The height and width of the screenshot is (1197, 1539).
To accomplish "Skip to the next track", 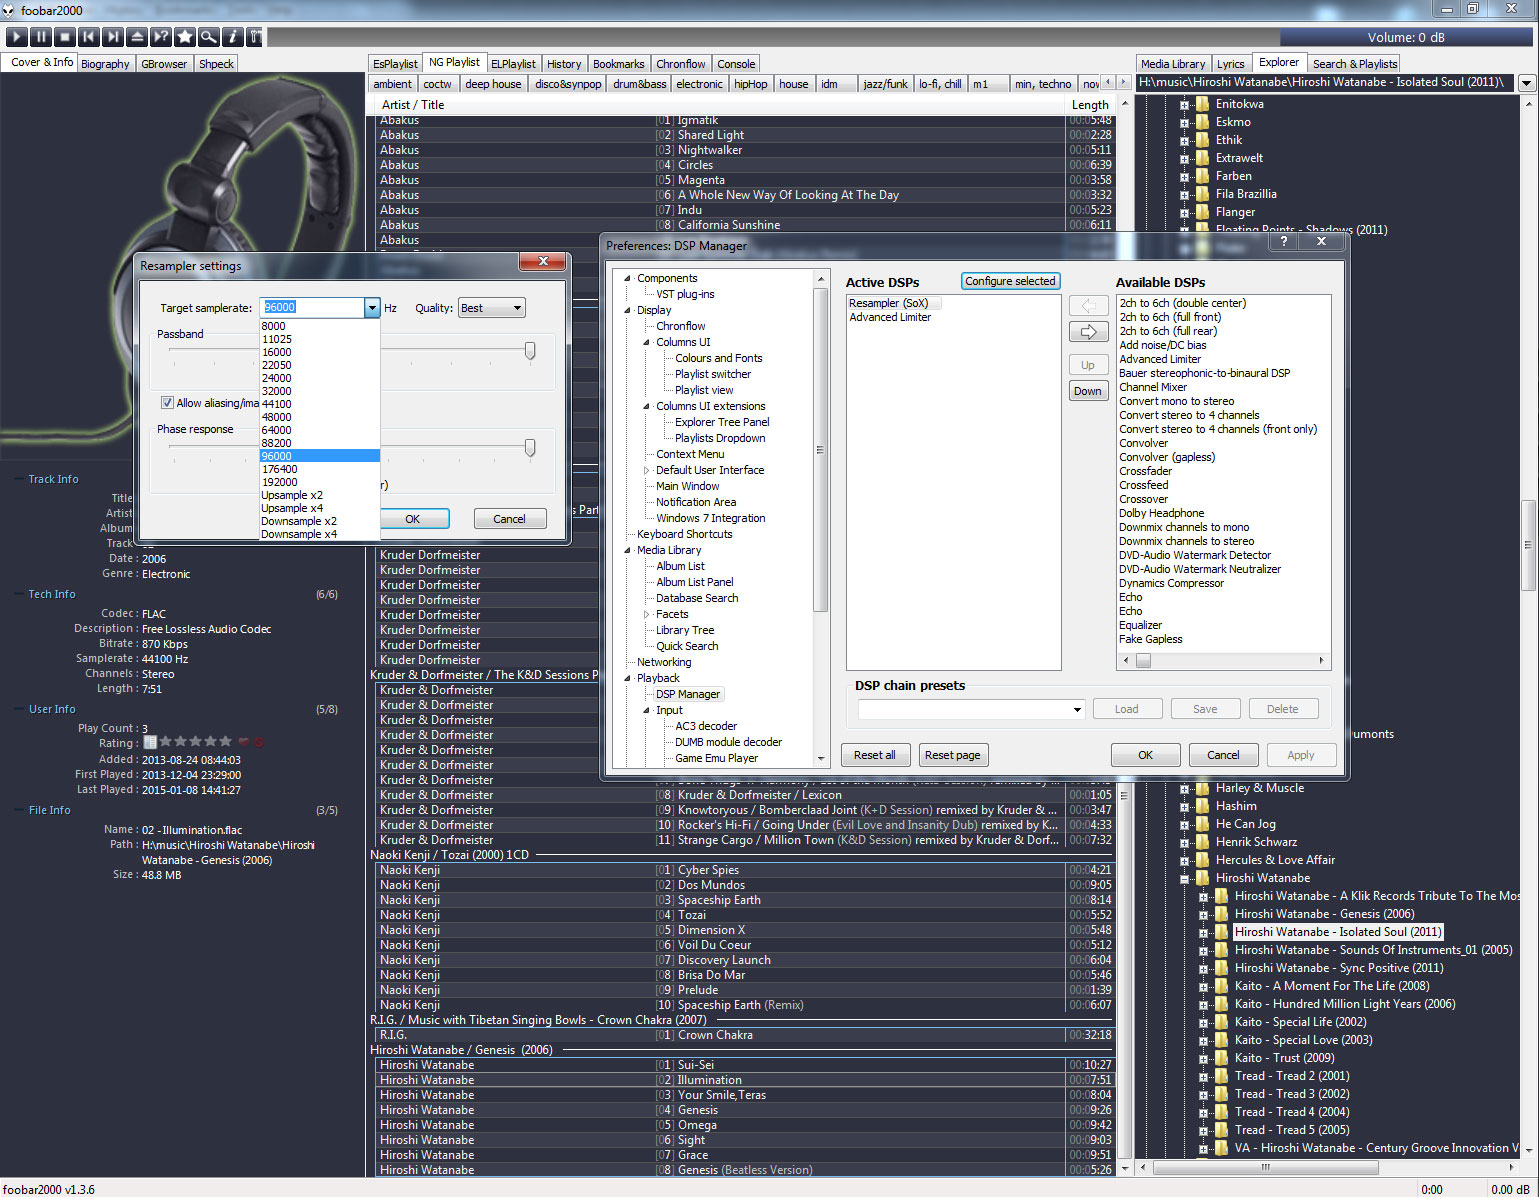I will pyautogui.click(x=113, y=37).
